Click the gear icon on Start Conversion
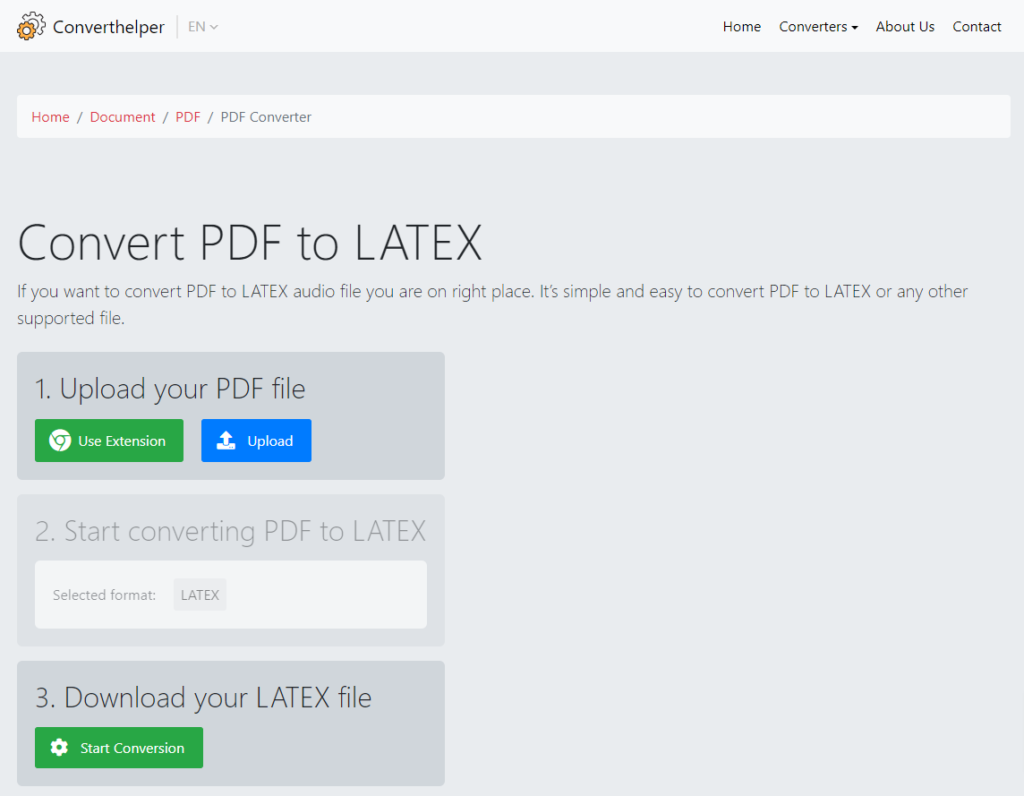 pyautogui.click(x=57, y=747)
